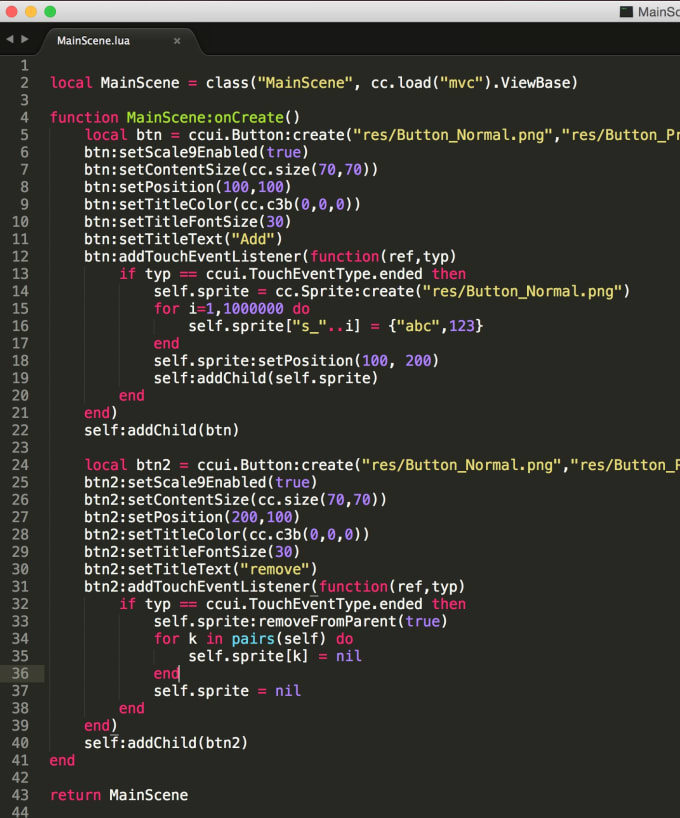Click line number 24 in the gutter
The height and width of the screenshot is (818, 680).
pyautogui.click(x=20, y=465)
